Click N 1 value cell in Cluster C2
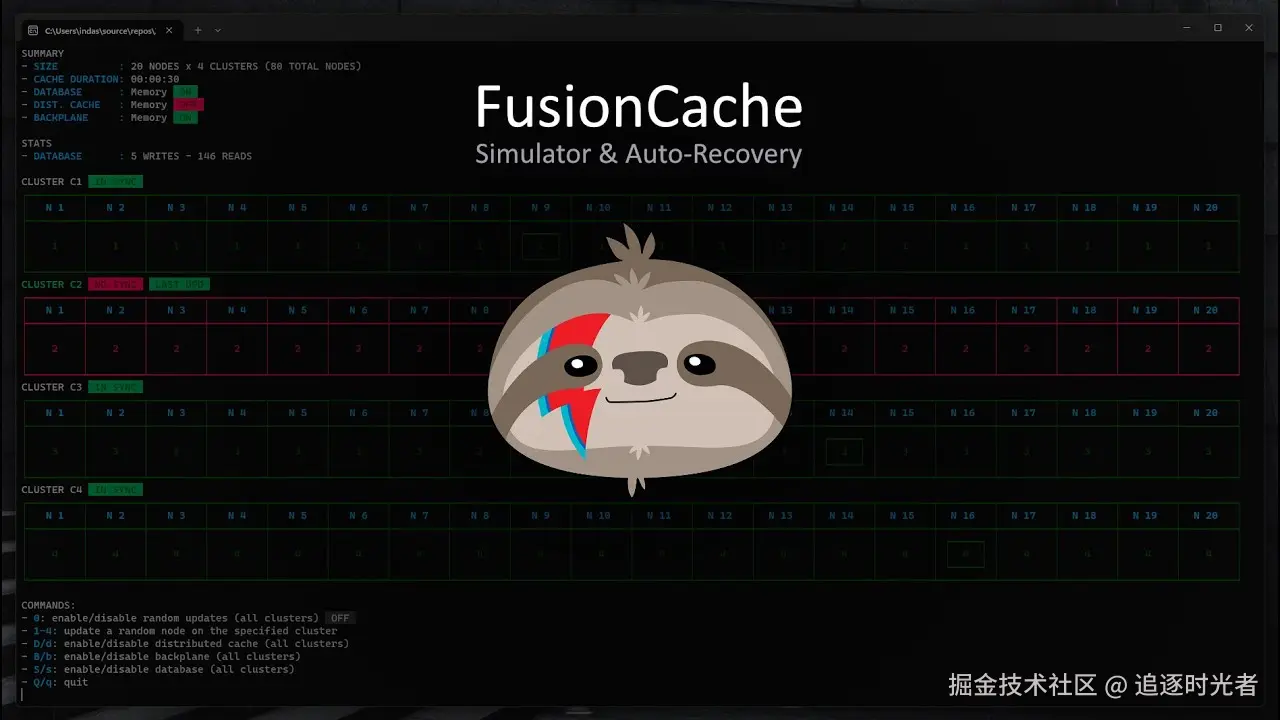 click(55, 349)
